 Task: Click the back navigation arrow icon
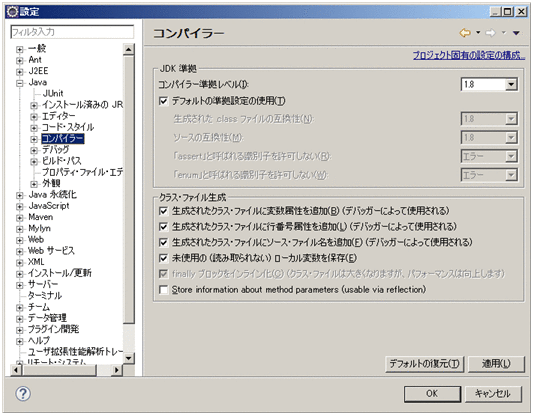tap(465, 33)
